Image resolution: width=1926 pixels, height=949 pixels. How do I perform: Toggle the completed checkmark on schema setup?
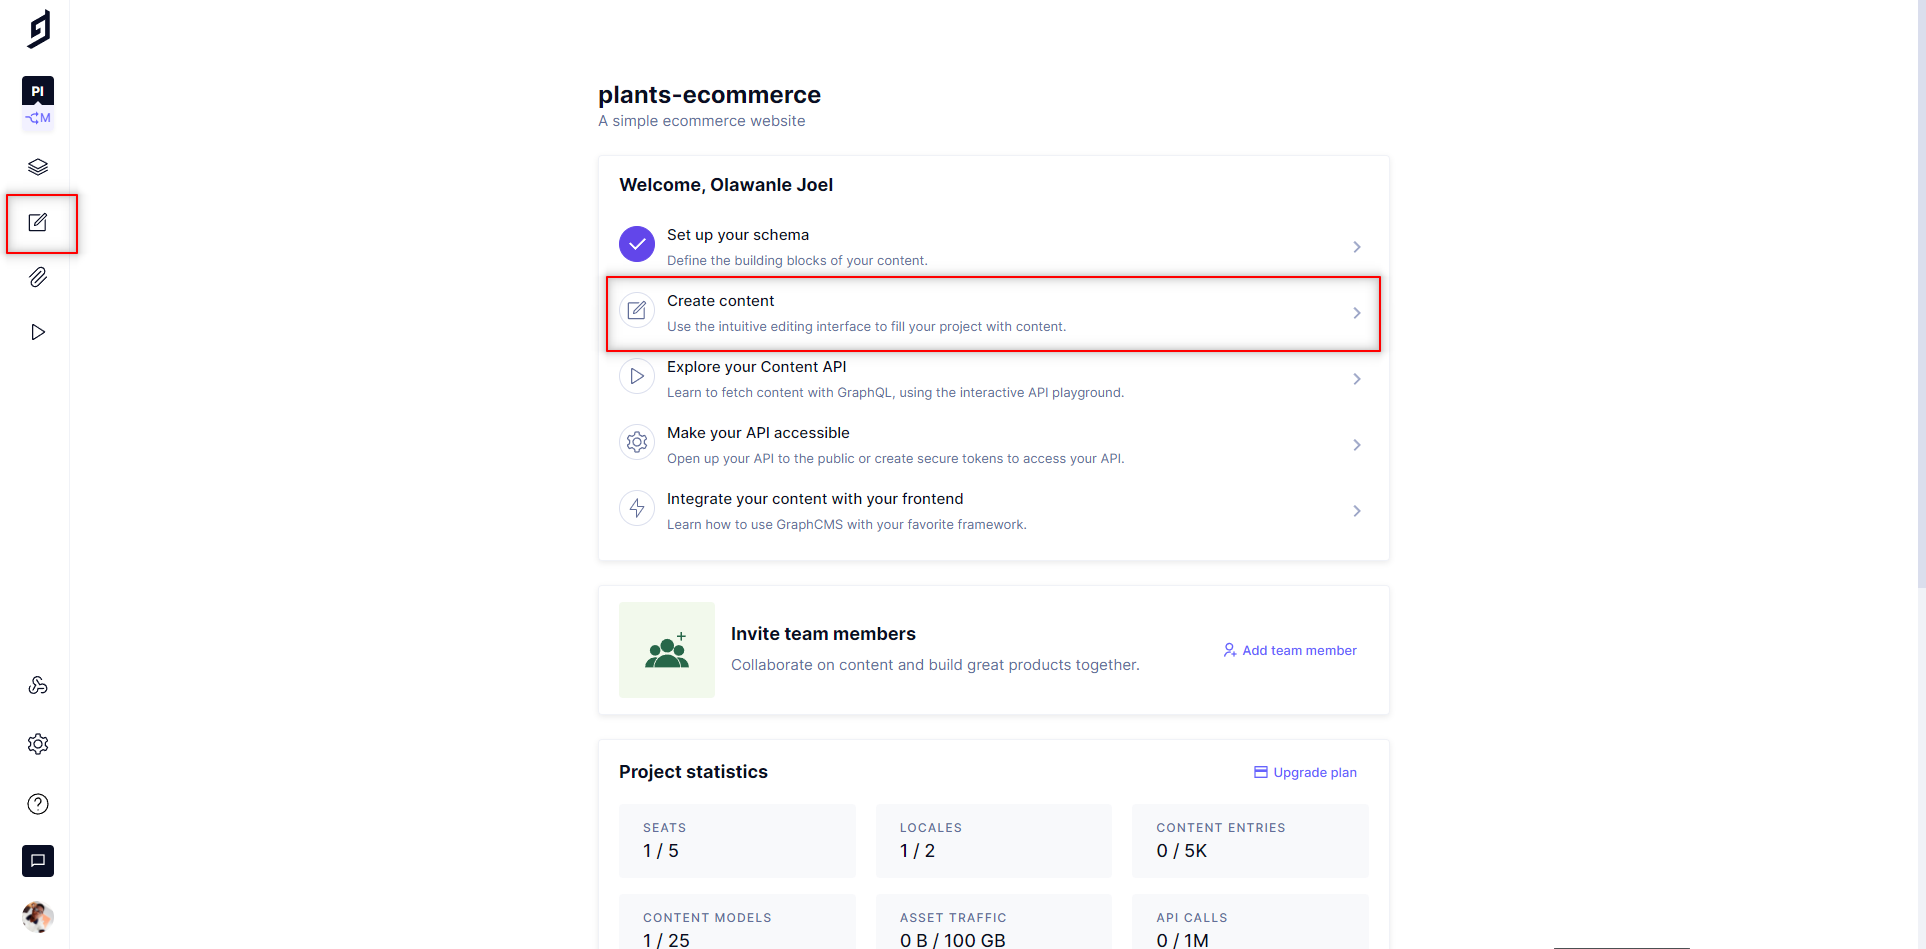(x=637, y=244)
